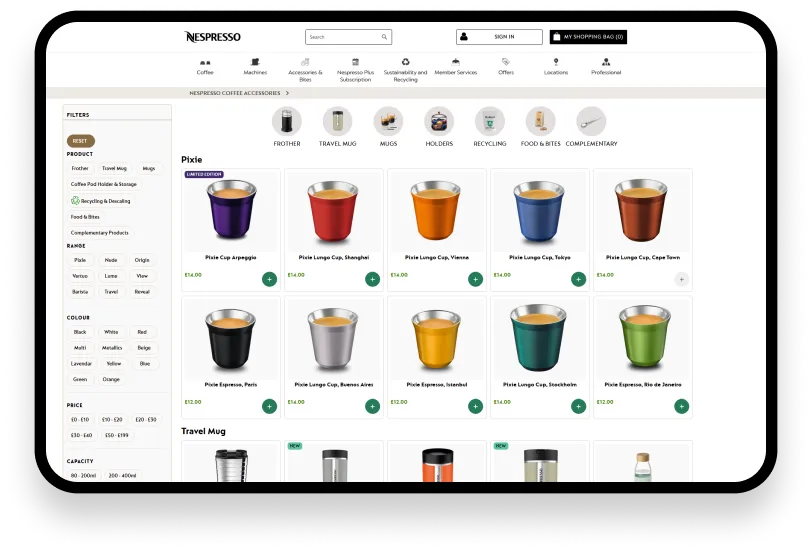Expand Nespresso Coffee Accessories breadcrumb chevron
The image size is (812, 552).
tap(287, 93)
